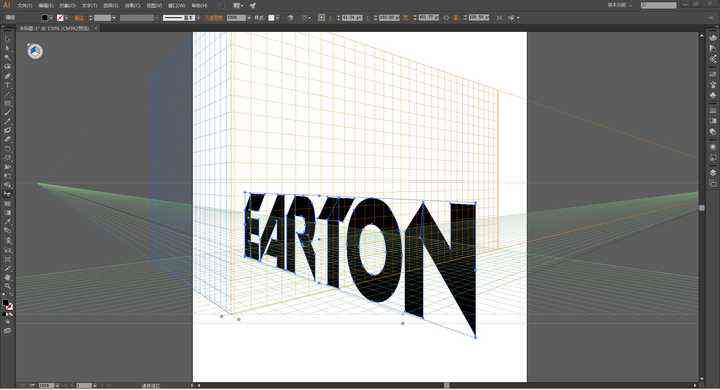Image resolution: width=720 pixels, height=390 pixels.
Task: Select the Lasso tool
Action: pyautogui.click(x=7, y=67)
